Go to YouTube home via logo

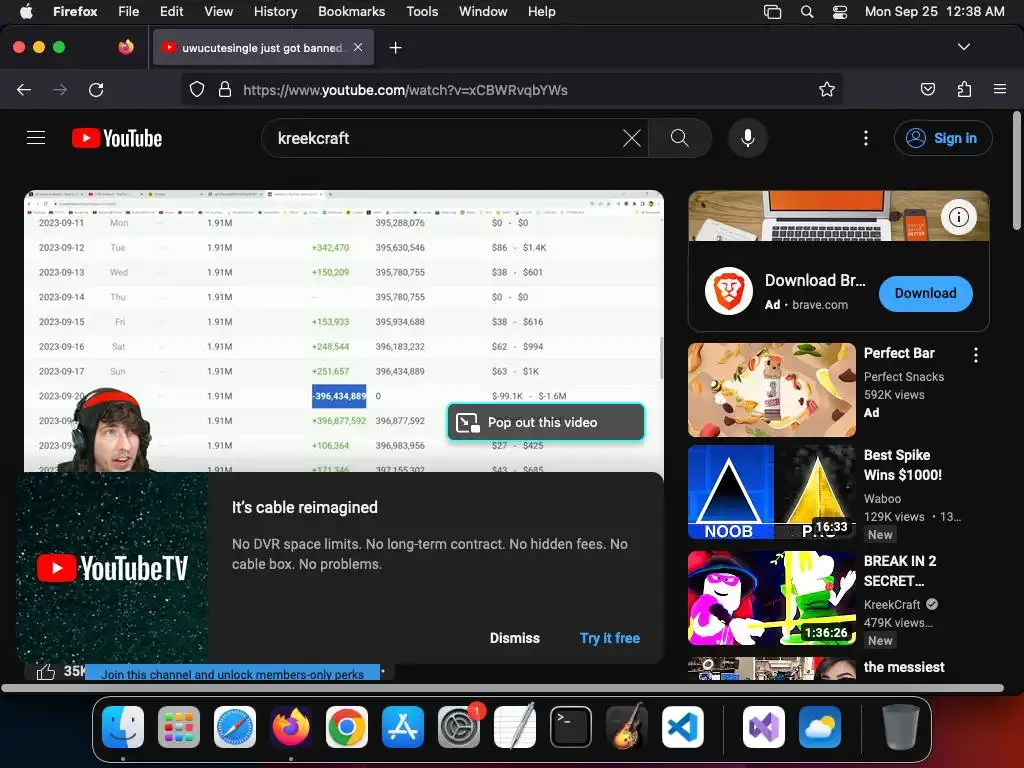(x=117, y=138)
